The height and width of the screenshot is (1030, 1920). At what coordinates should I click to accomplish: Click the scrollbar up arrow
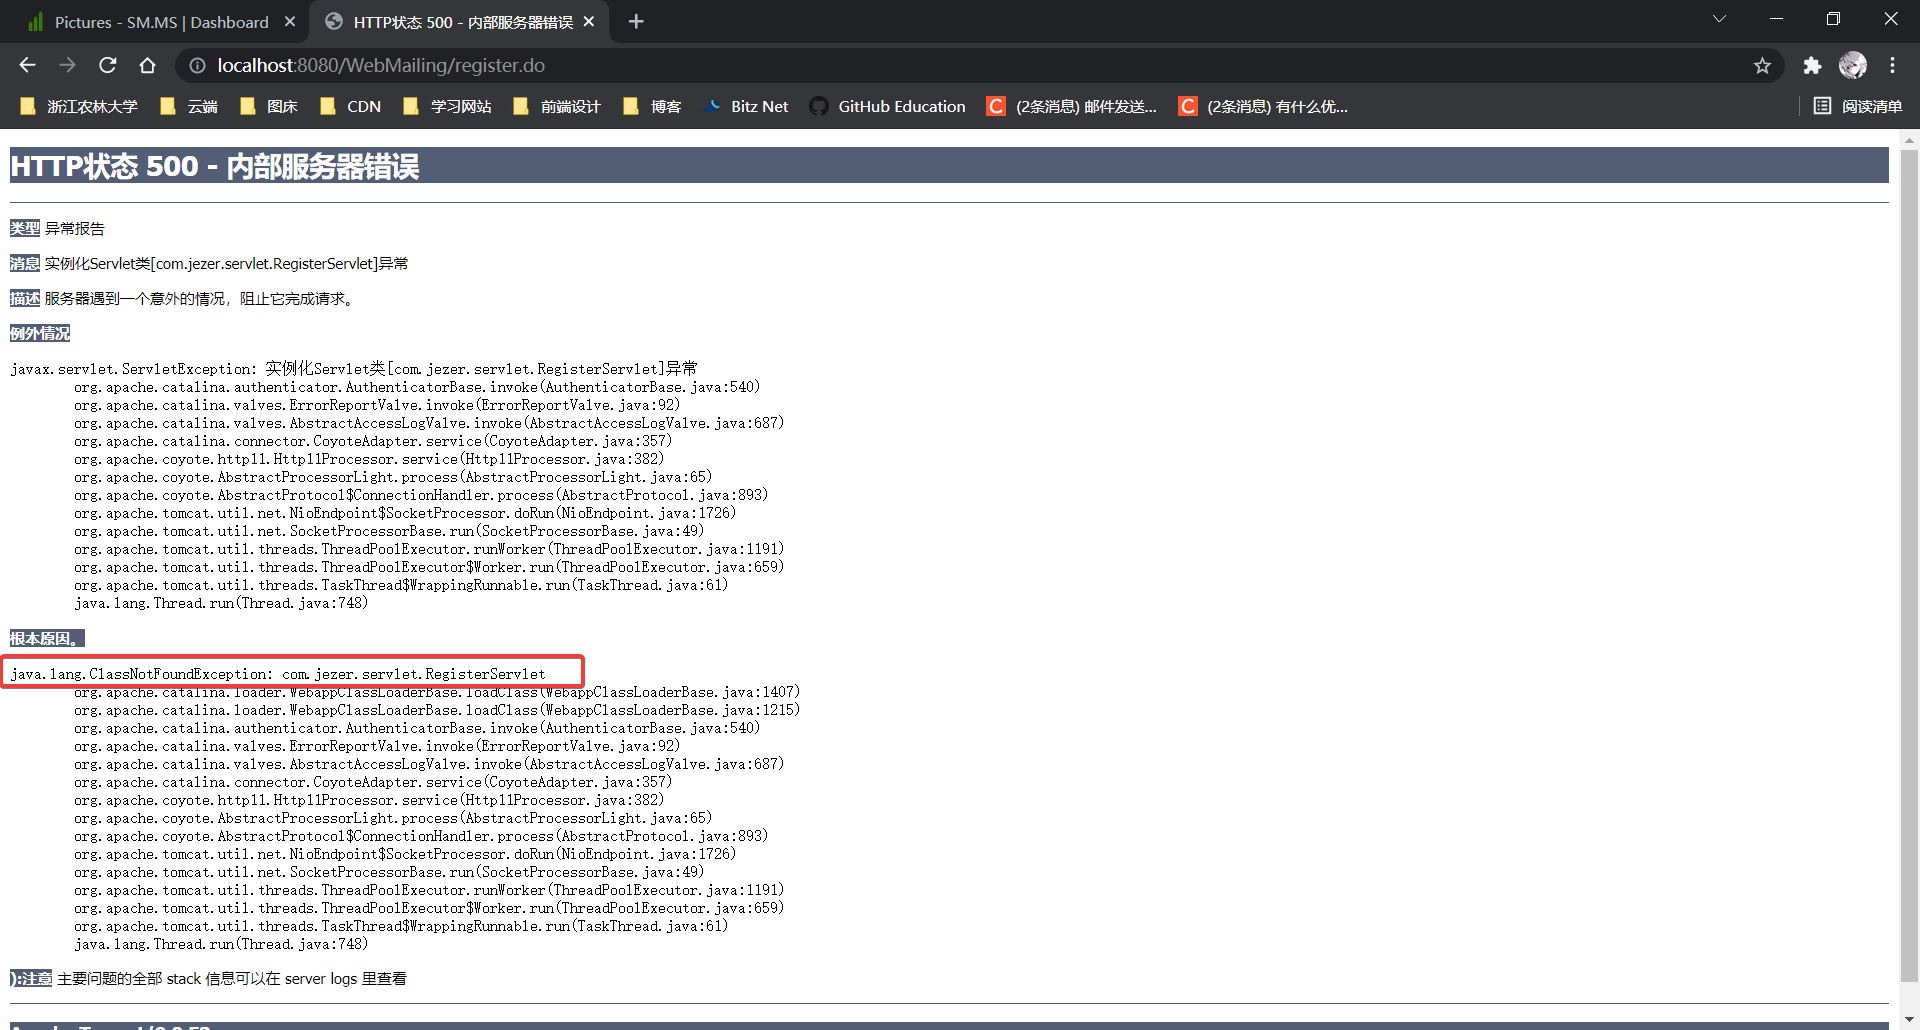[x=1909, y=139]
